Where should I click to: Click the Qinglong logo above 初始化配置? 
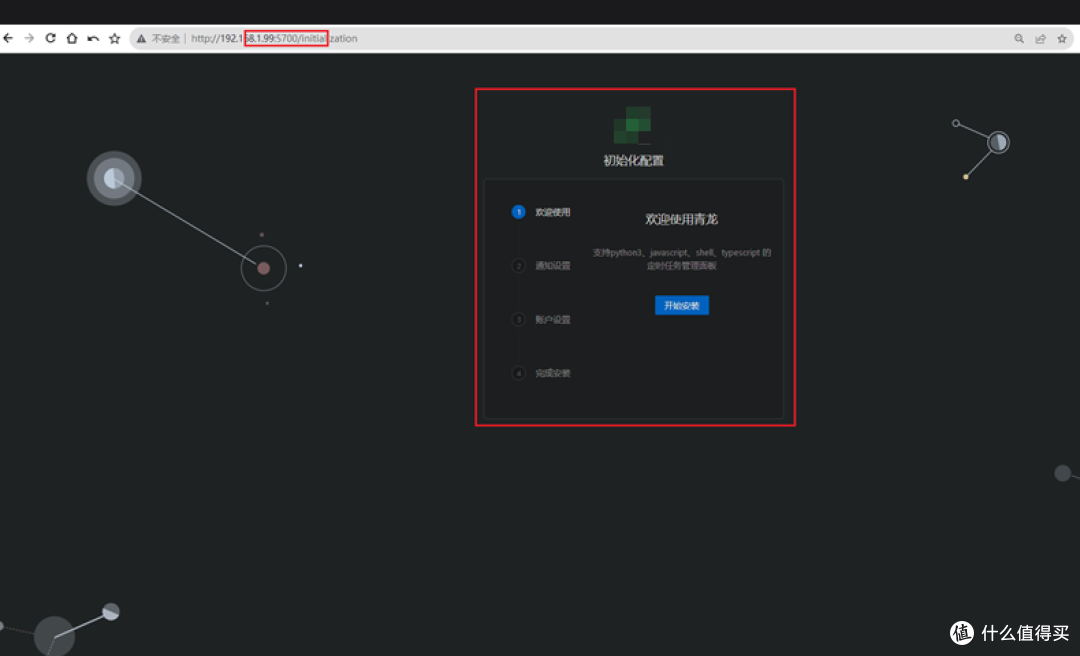point(632,125)
